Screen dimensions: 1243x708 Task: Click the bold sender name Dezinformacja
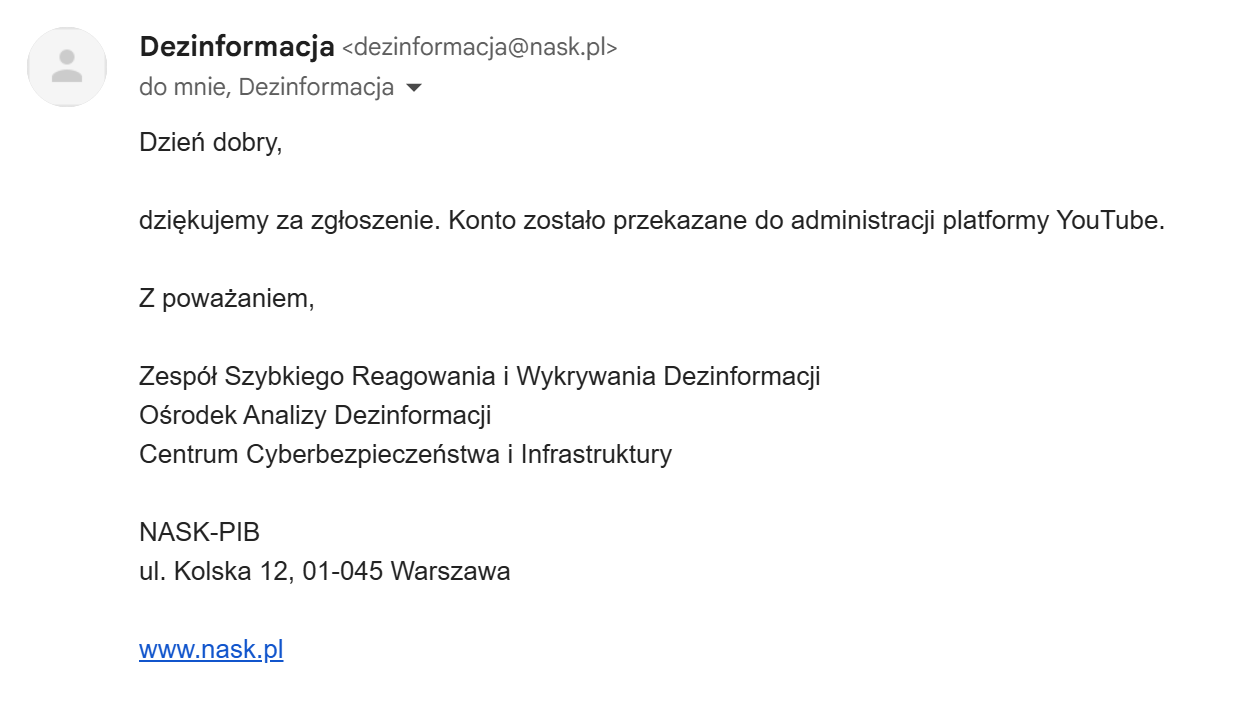[x=236, y=46]
